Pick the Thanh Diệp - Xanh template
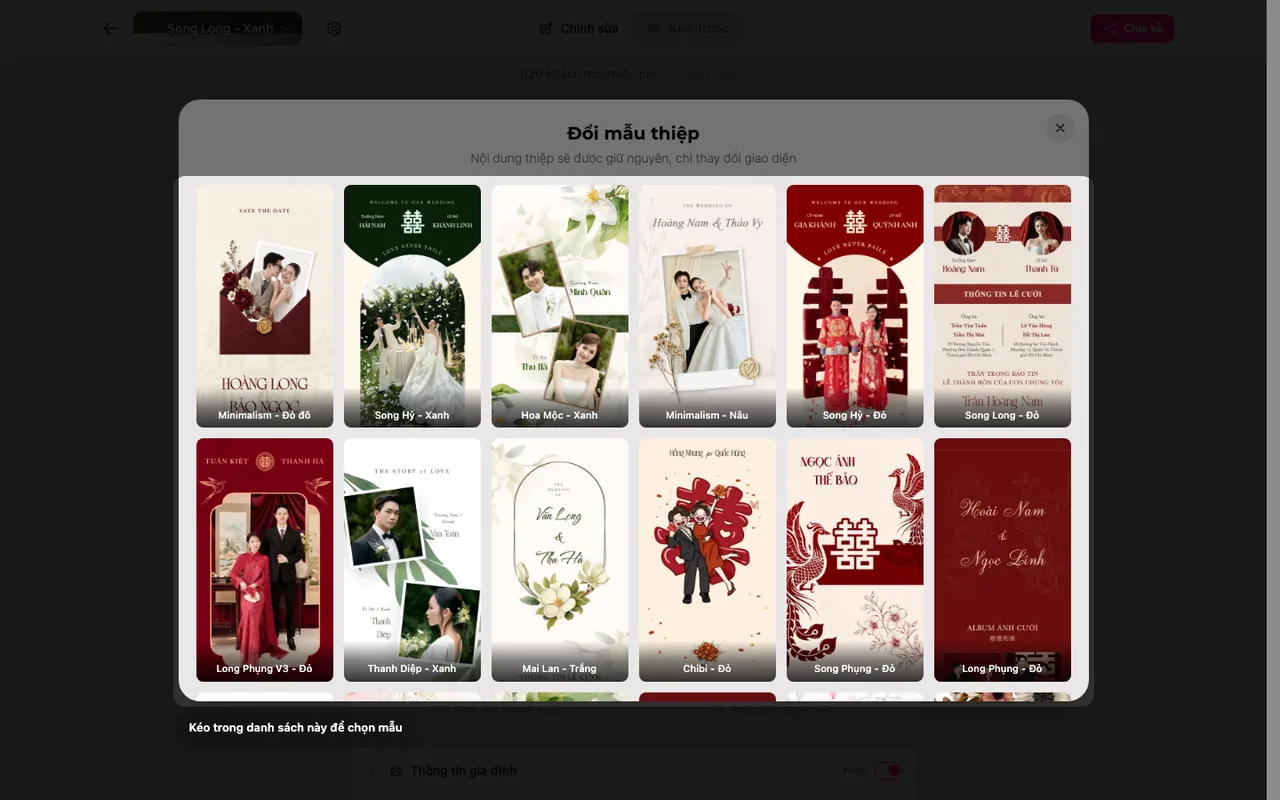This screenshot has height=800, width=1280. (412, 560)
